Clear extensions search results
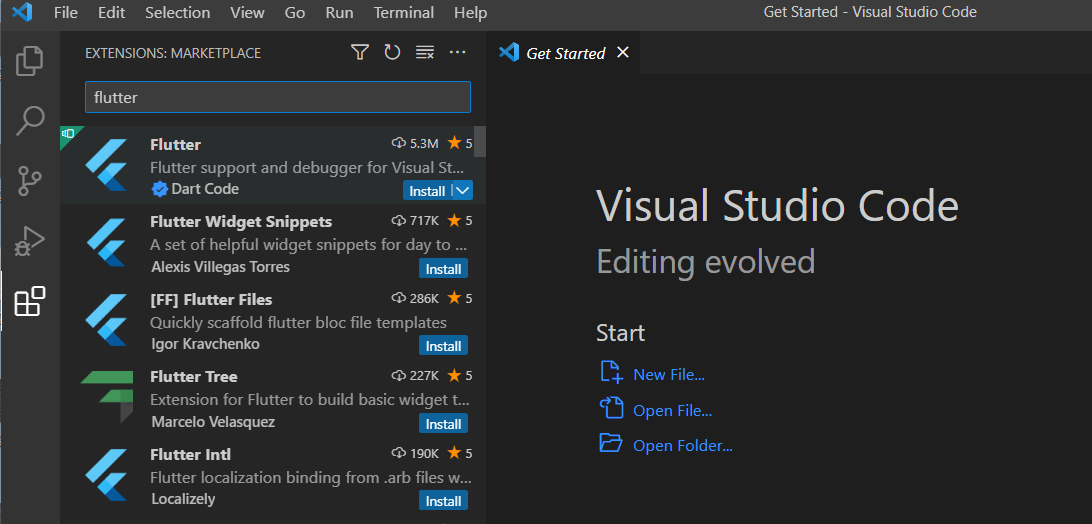Image resolution: width=1092 pixels, height=524 pixels. pos(425,52)
